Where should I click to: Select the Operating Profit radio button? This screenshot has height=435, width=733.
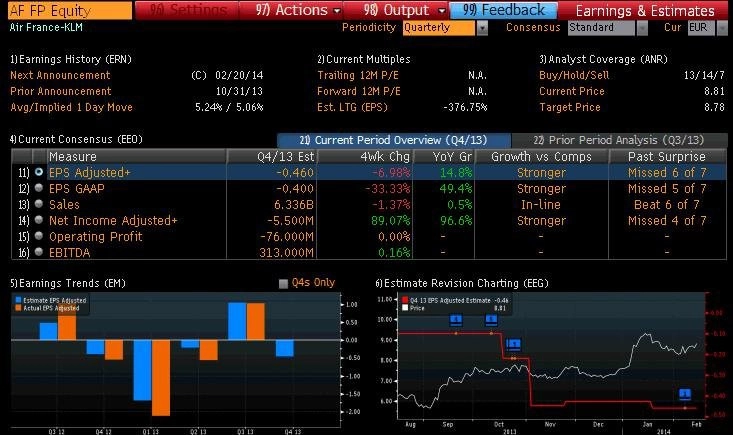click(x=39, y=236)
